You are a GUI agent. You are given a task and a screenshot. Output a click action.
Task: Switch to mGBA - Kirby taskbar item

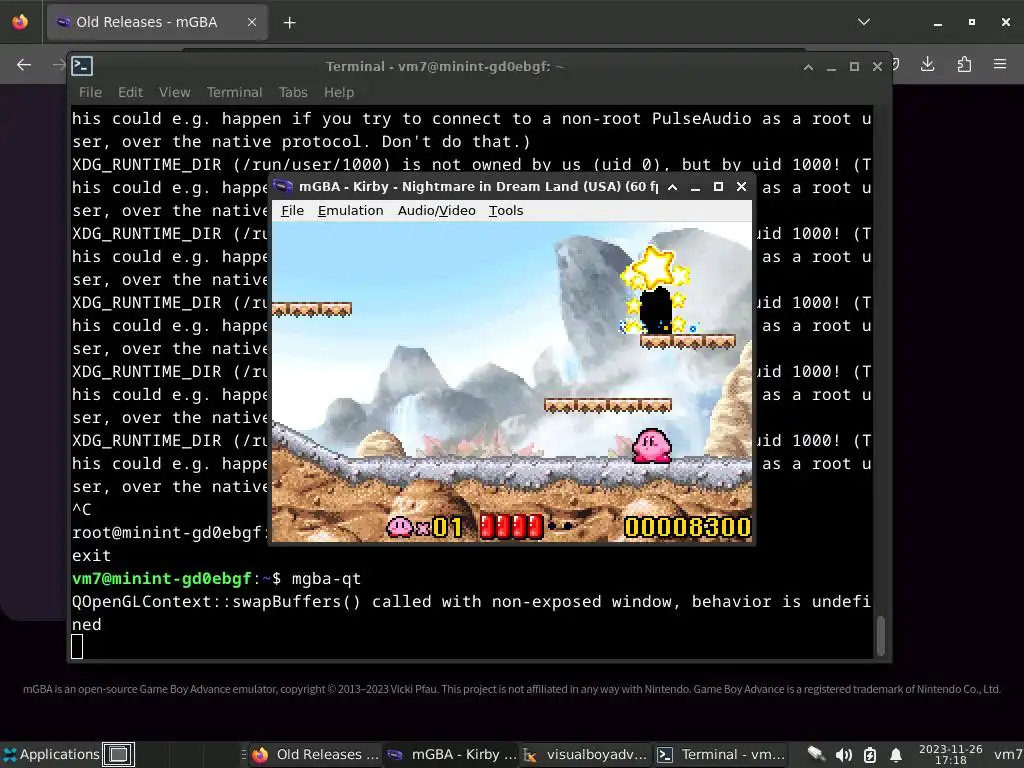[452, 754]
